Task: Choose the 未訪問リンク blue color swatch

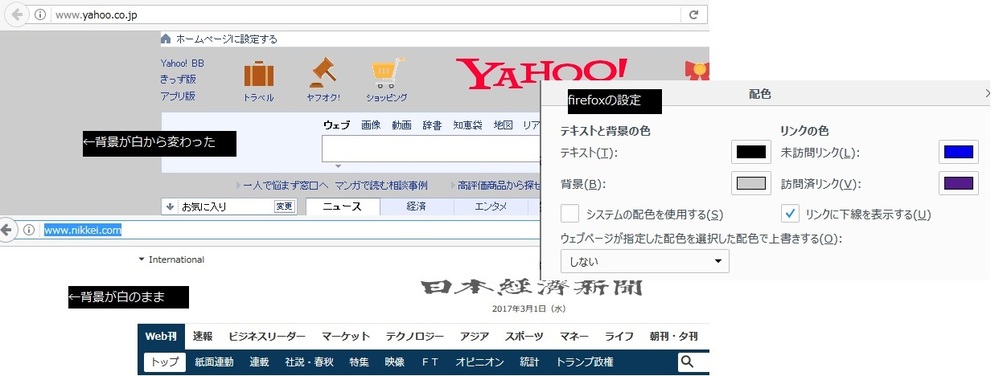Action: (x=958, y=152)
